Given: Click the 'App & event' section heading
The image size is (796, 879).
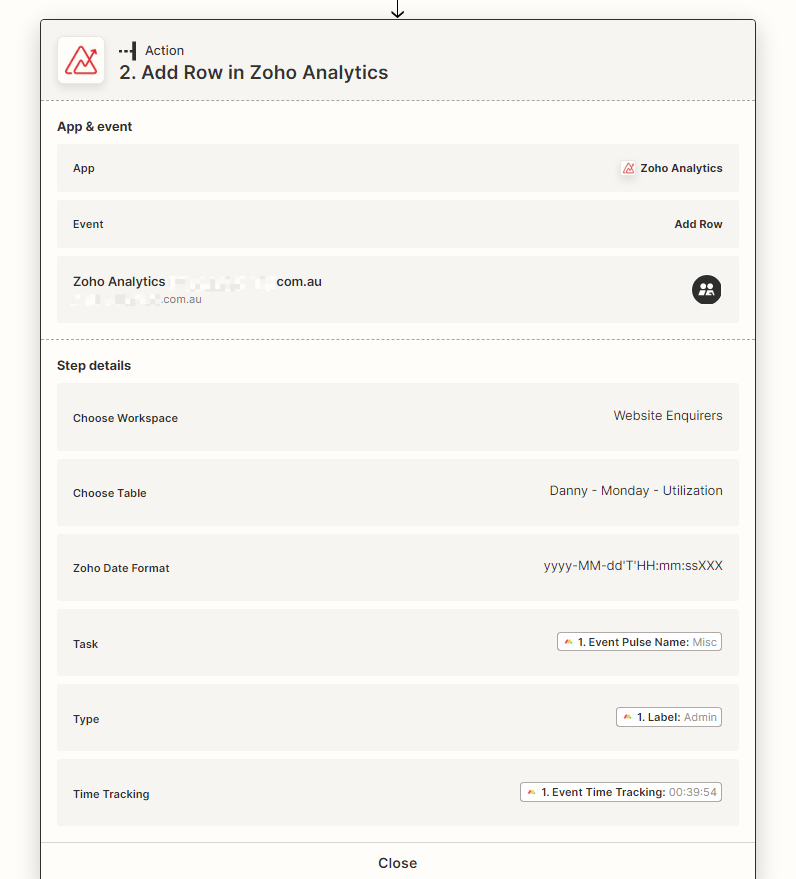Looking at the screenshot, I should pos(94,127).
